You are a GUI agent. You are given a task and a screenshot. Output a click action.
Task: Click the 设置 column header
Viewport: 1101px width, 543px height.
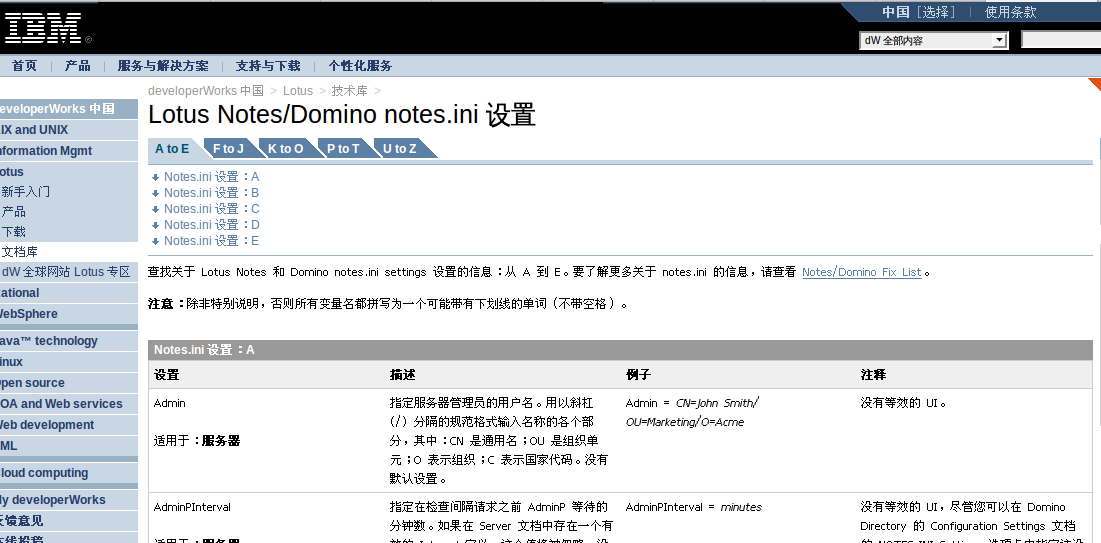(x=167, y=375)
